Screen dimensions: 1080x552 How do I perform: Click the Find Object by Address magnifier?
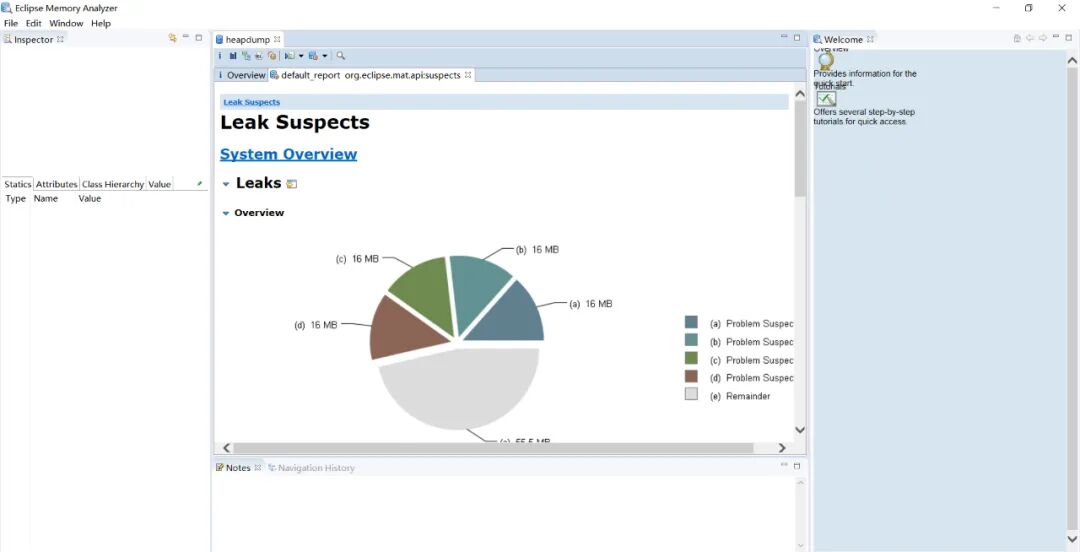point(340,56)
